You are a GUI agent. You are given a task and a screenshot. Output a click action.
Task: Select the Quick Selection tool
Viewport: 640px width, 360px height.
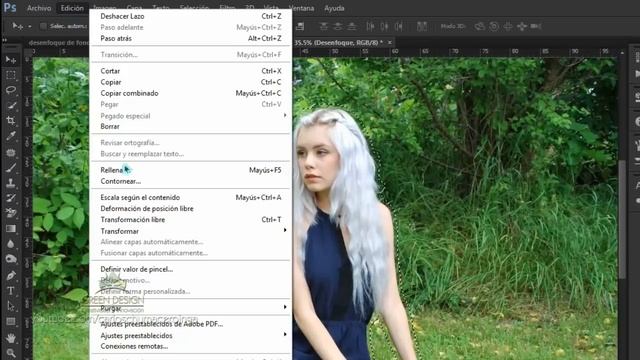(x=11, y=105)
